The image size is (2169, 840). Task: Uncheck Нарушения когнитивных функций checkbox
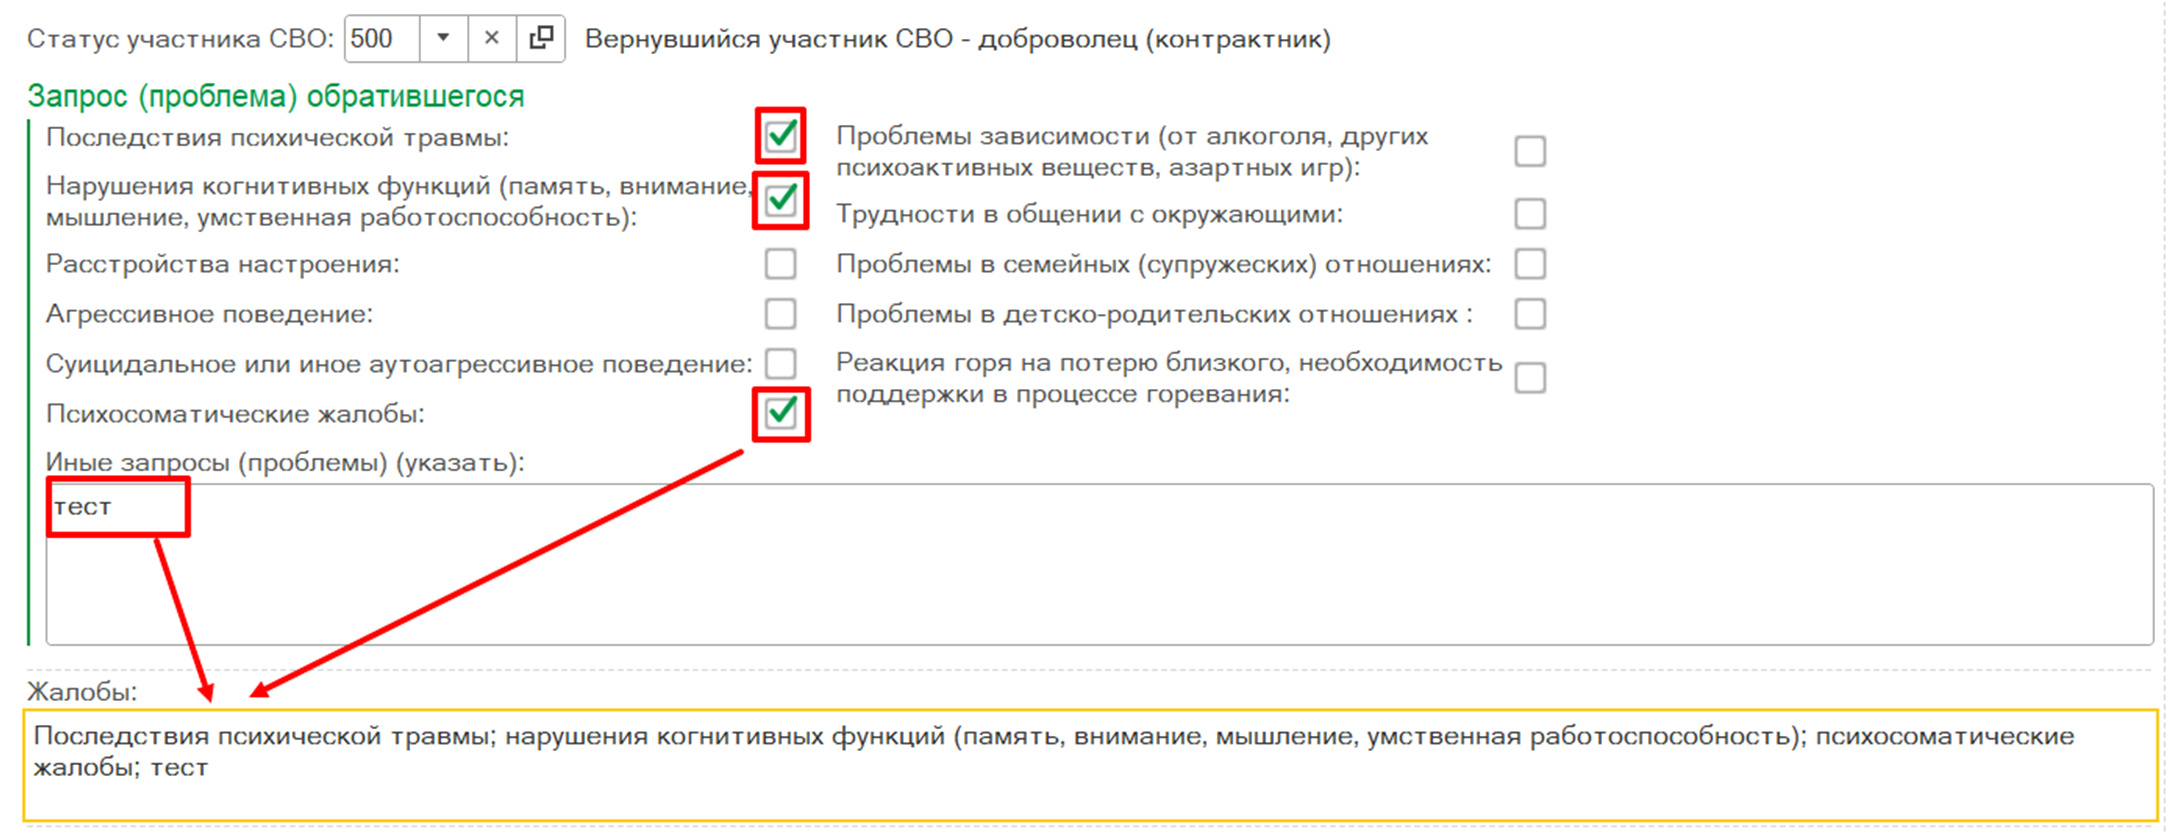[780, 200]
